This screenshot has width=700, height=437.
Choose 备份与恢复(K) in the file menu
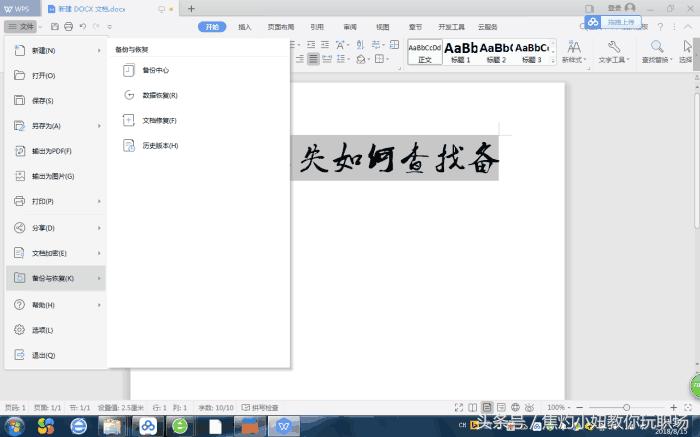tap(56, 278)
